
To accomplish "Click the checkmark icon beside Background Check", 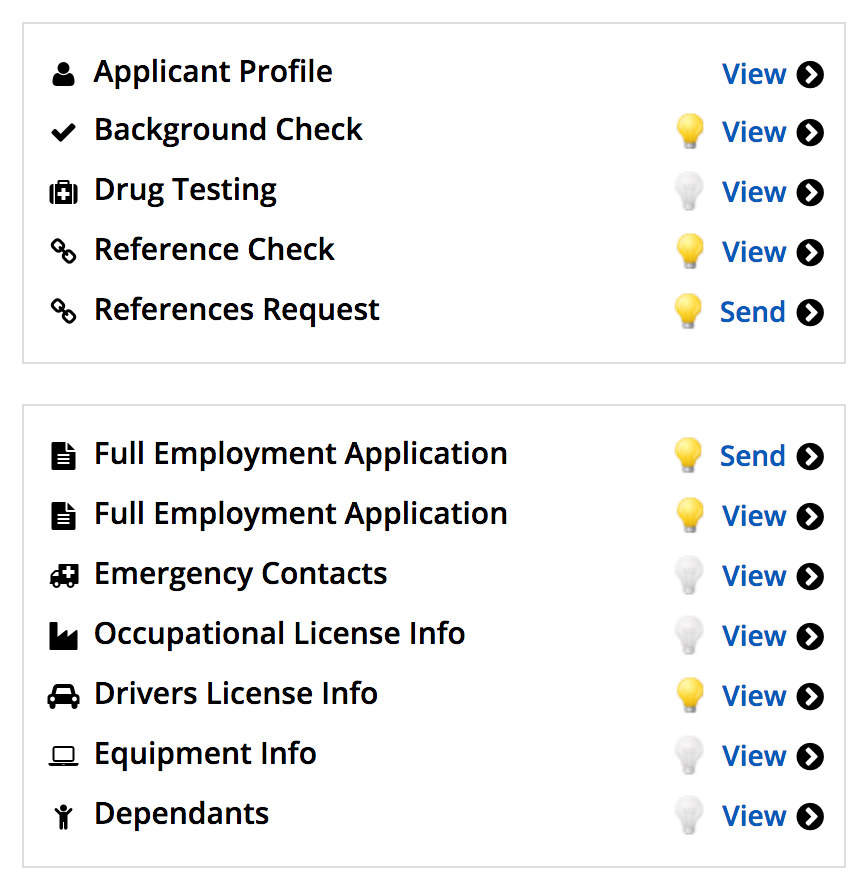I will [63, 132].
